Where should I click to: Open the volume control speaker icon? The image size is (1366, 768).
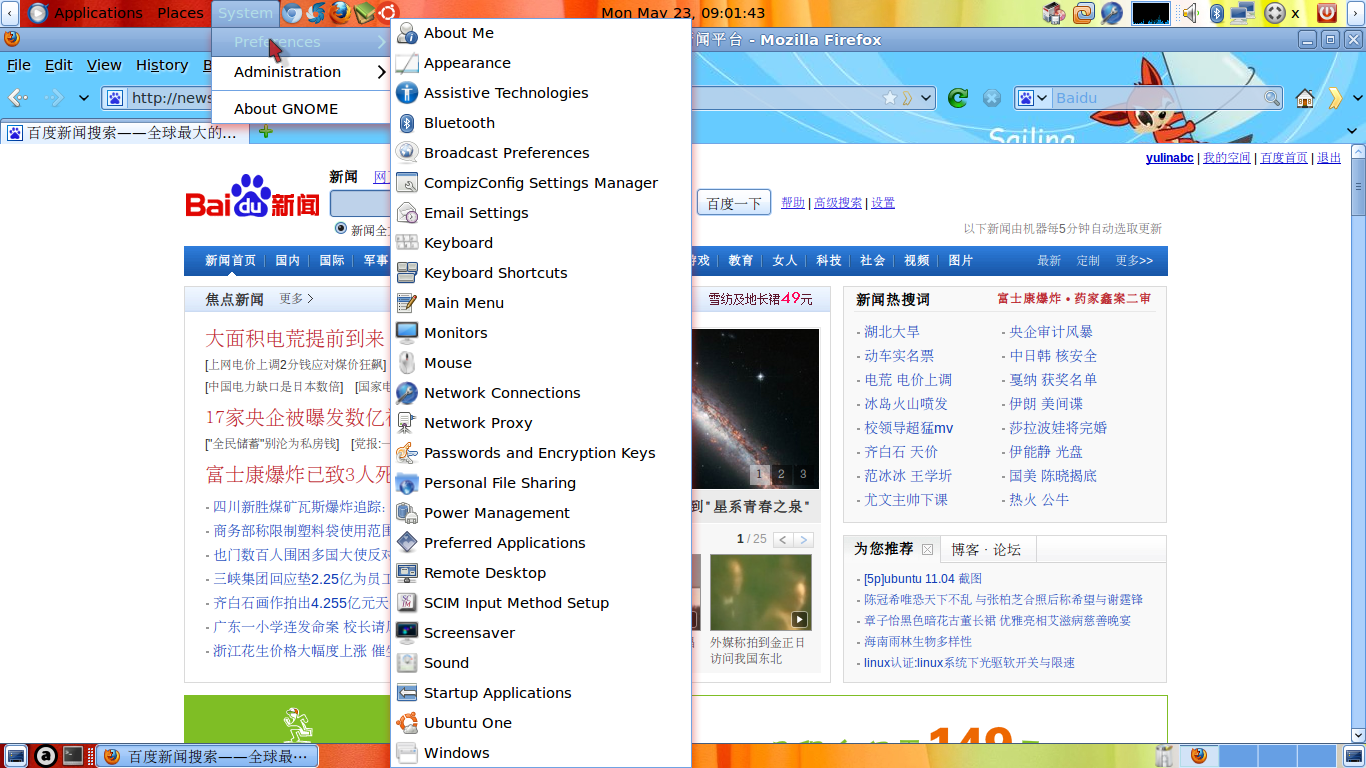1190,13
